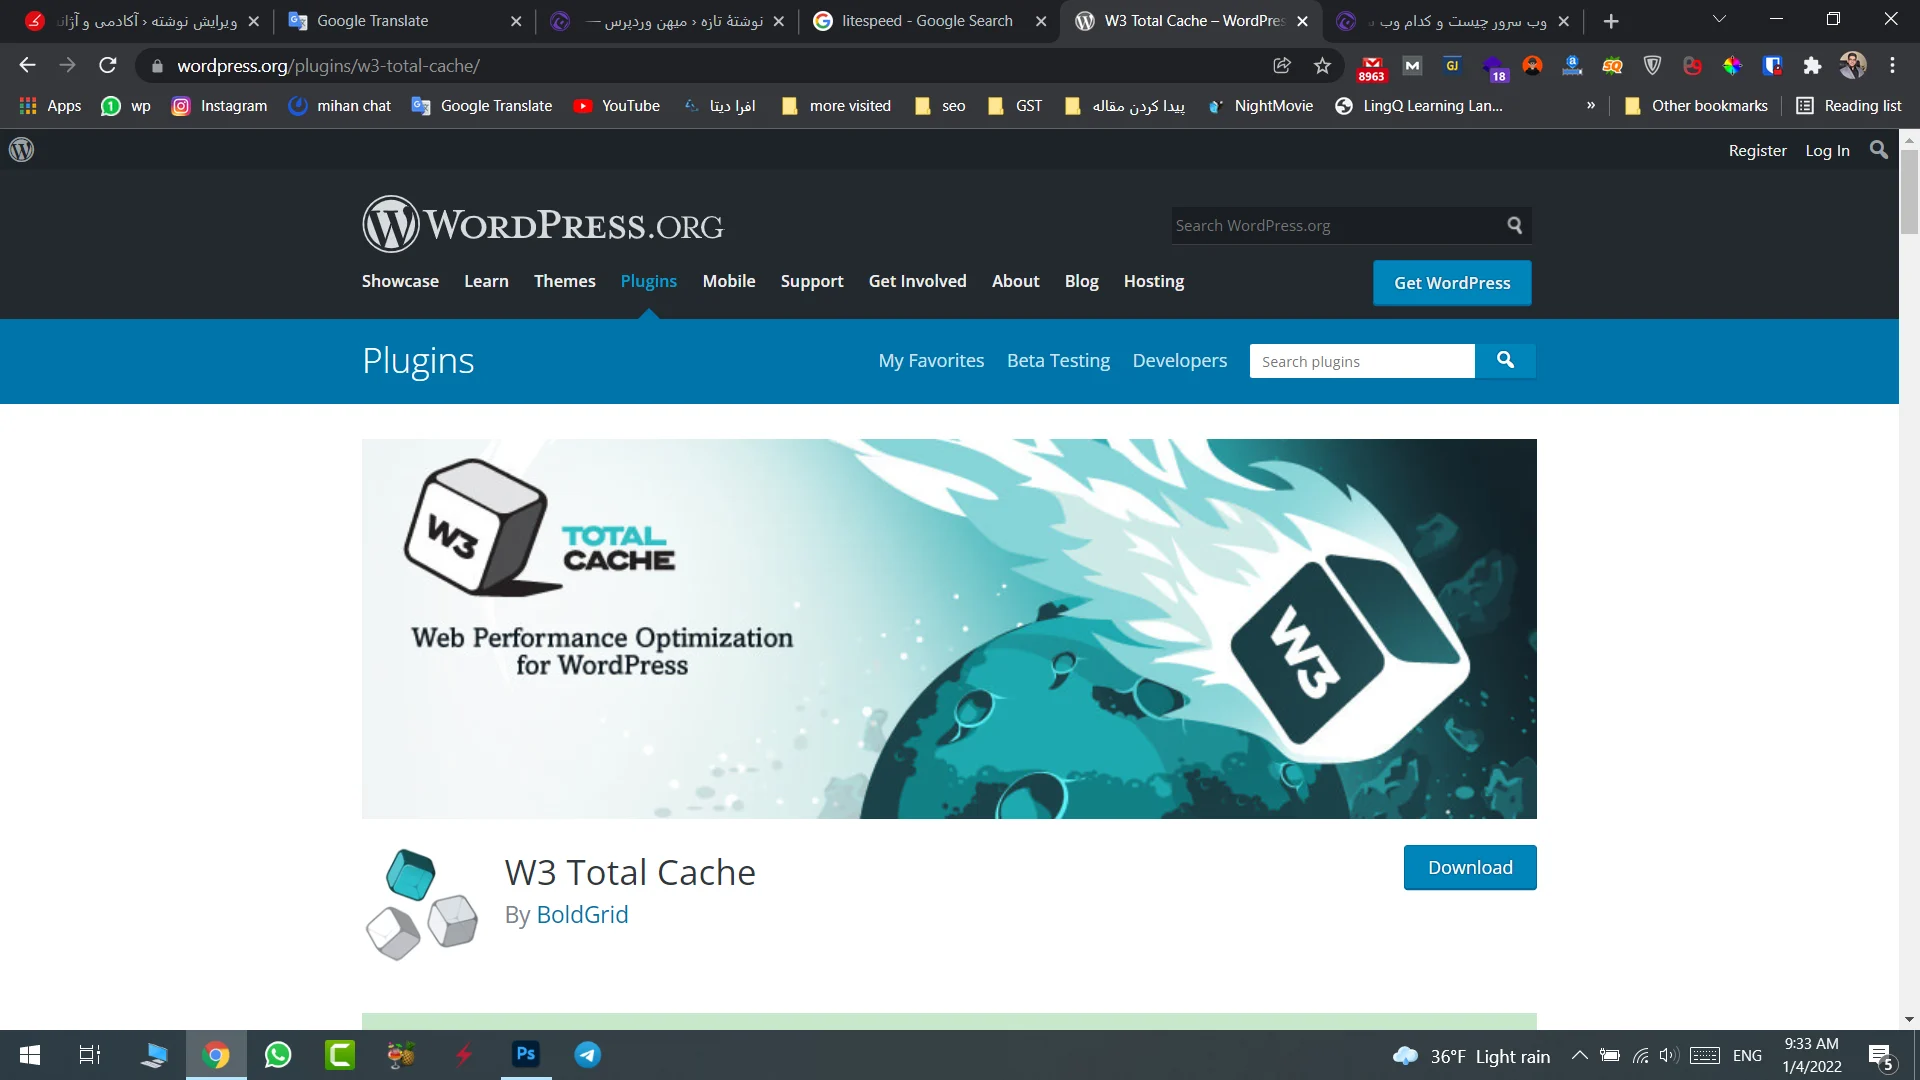Open the notification center icon
This screenshot has height=1080, width=1920.
tap(1880, 1056)
